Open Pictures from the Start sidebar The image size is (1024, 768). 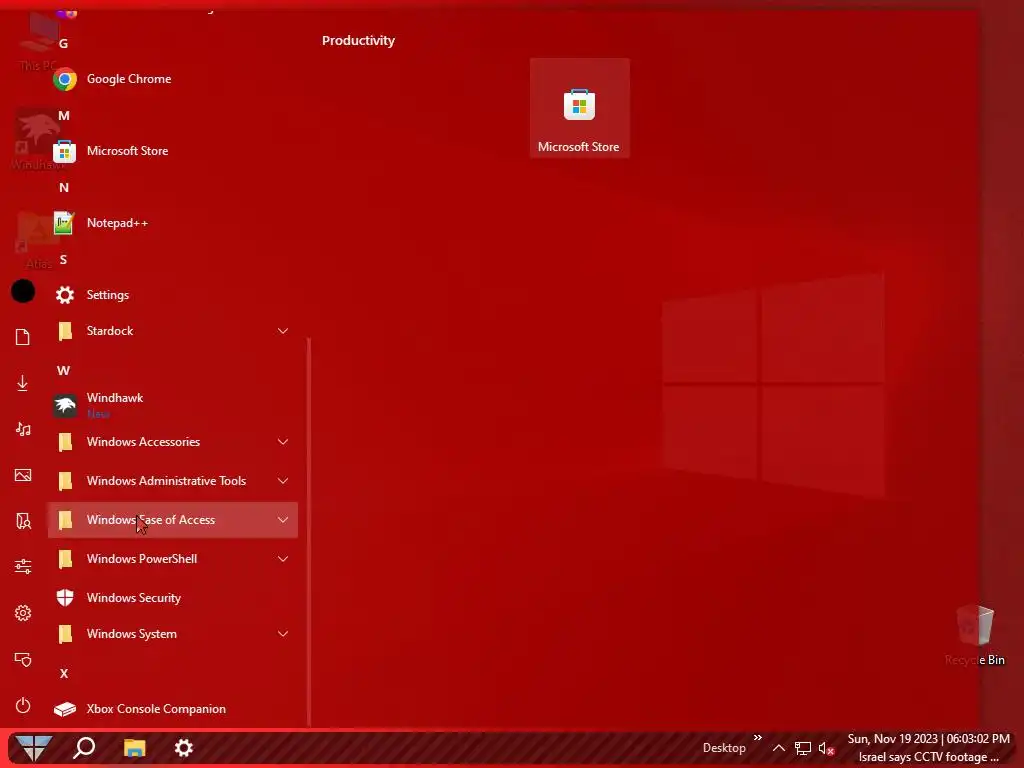click(23, 475)
